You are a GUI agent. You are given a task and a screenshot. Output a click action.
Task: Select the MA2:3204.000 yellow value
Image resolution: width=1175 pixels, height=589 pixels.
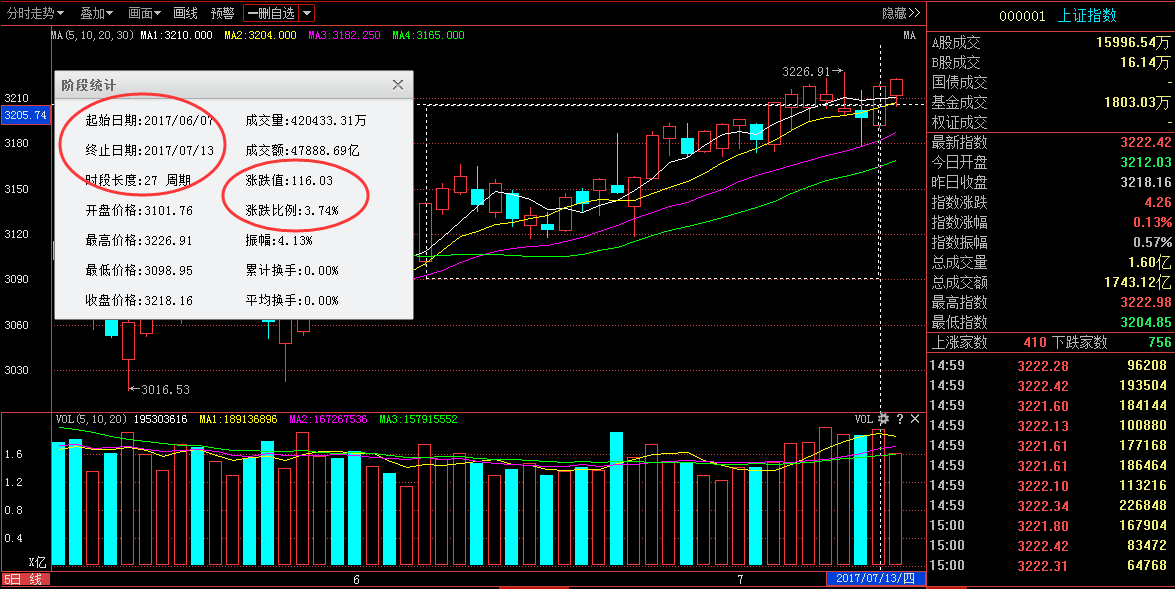tap(261, 35)
